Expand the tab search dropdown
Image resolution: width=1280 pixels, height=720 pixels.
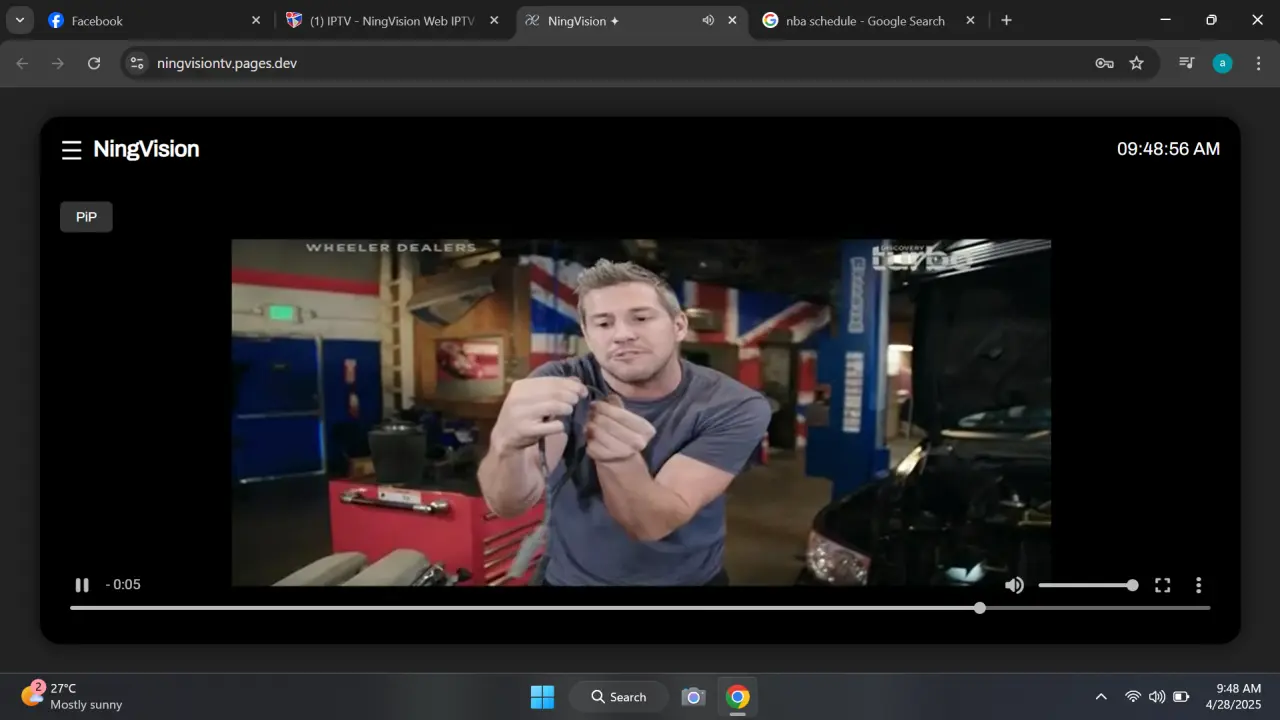click(x=19, y=20)
